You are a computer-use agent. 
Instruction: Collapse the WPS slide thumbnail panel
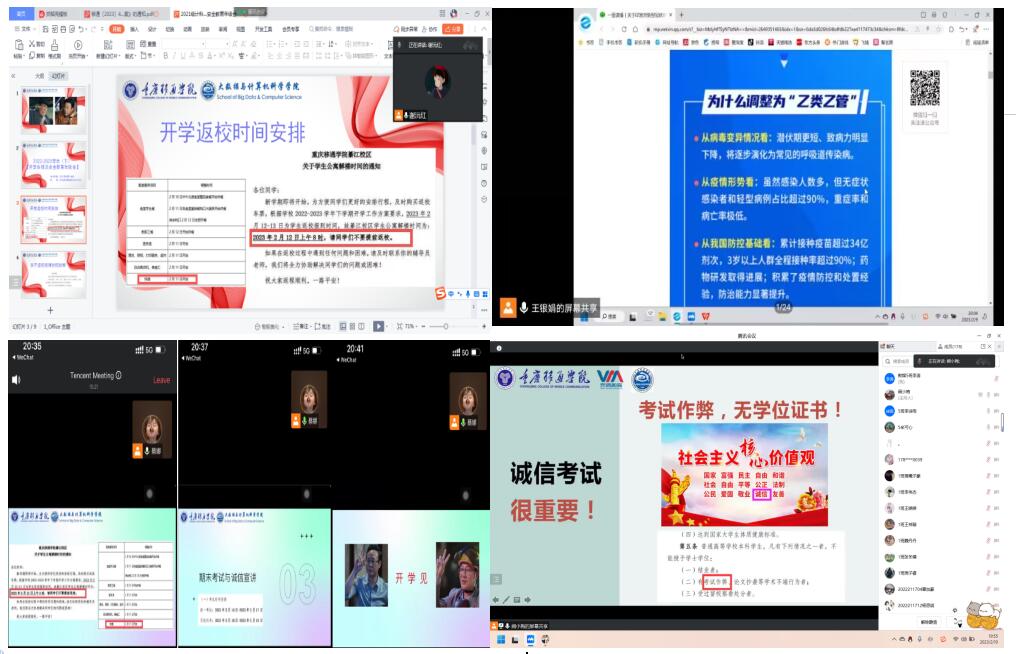(14, 75)
